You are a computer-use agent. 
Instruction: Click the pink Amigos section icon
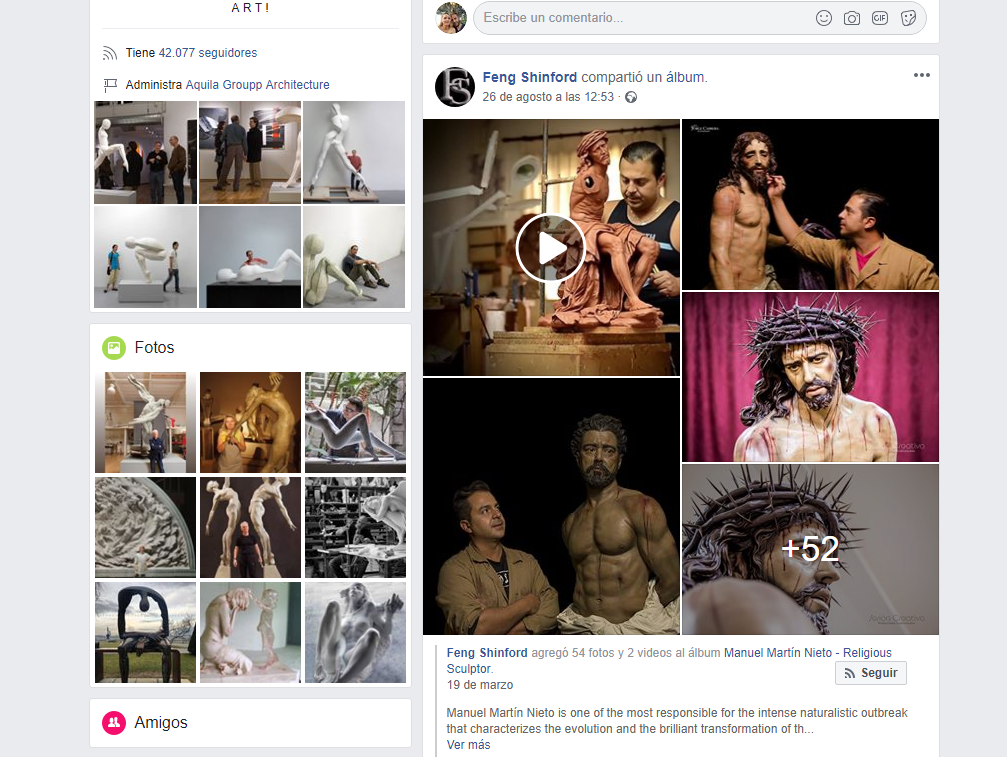point(114,723)
